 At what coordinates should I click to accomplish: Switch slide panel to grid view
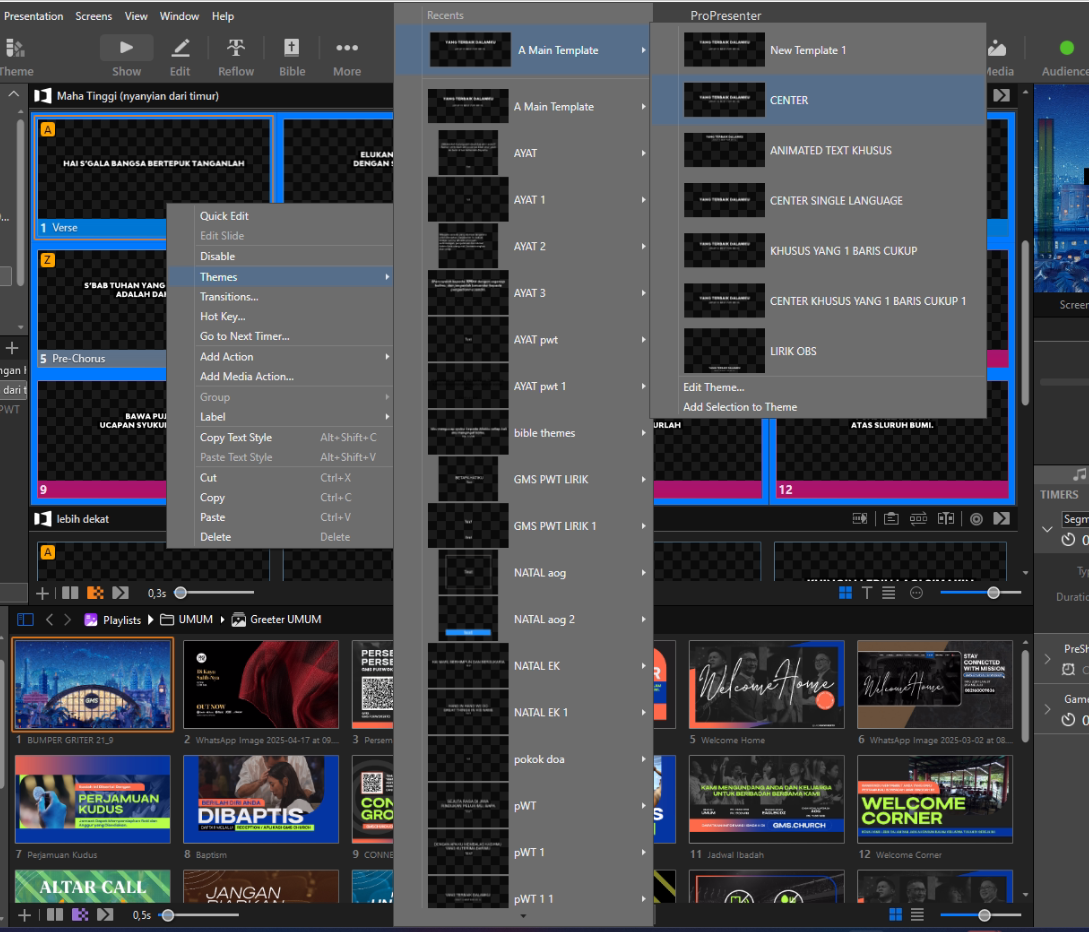(x=845, y=593)
